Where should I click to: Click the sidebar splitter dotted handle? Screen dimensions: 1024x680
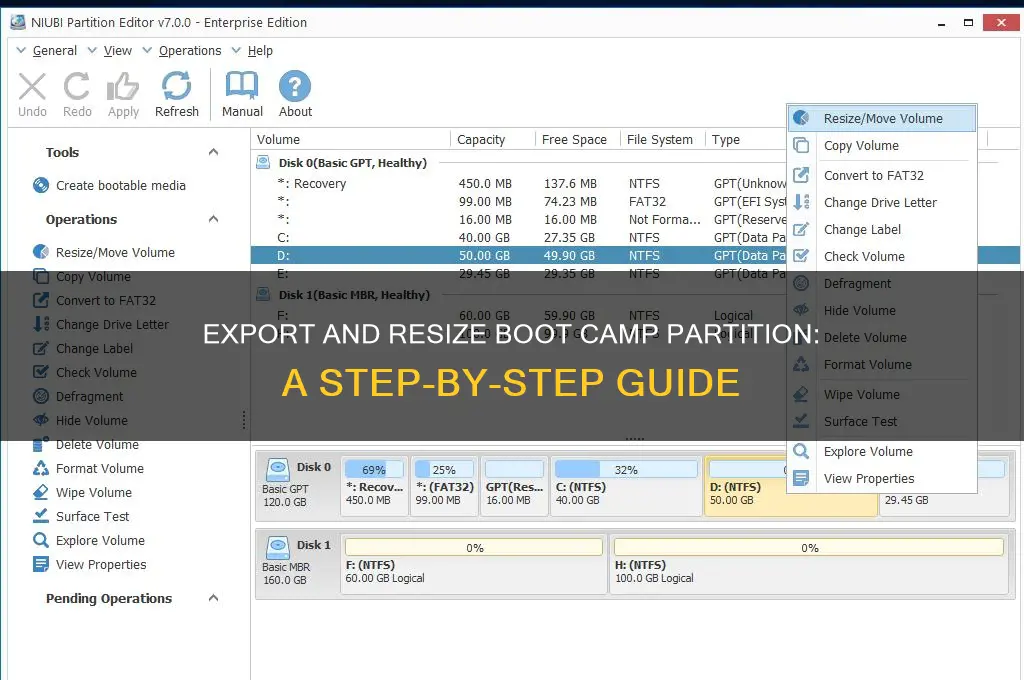click(244, 420)
